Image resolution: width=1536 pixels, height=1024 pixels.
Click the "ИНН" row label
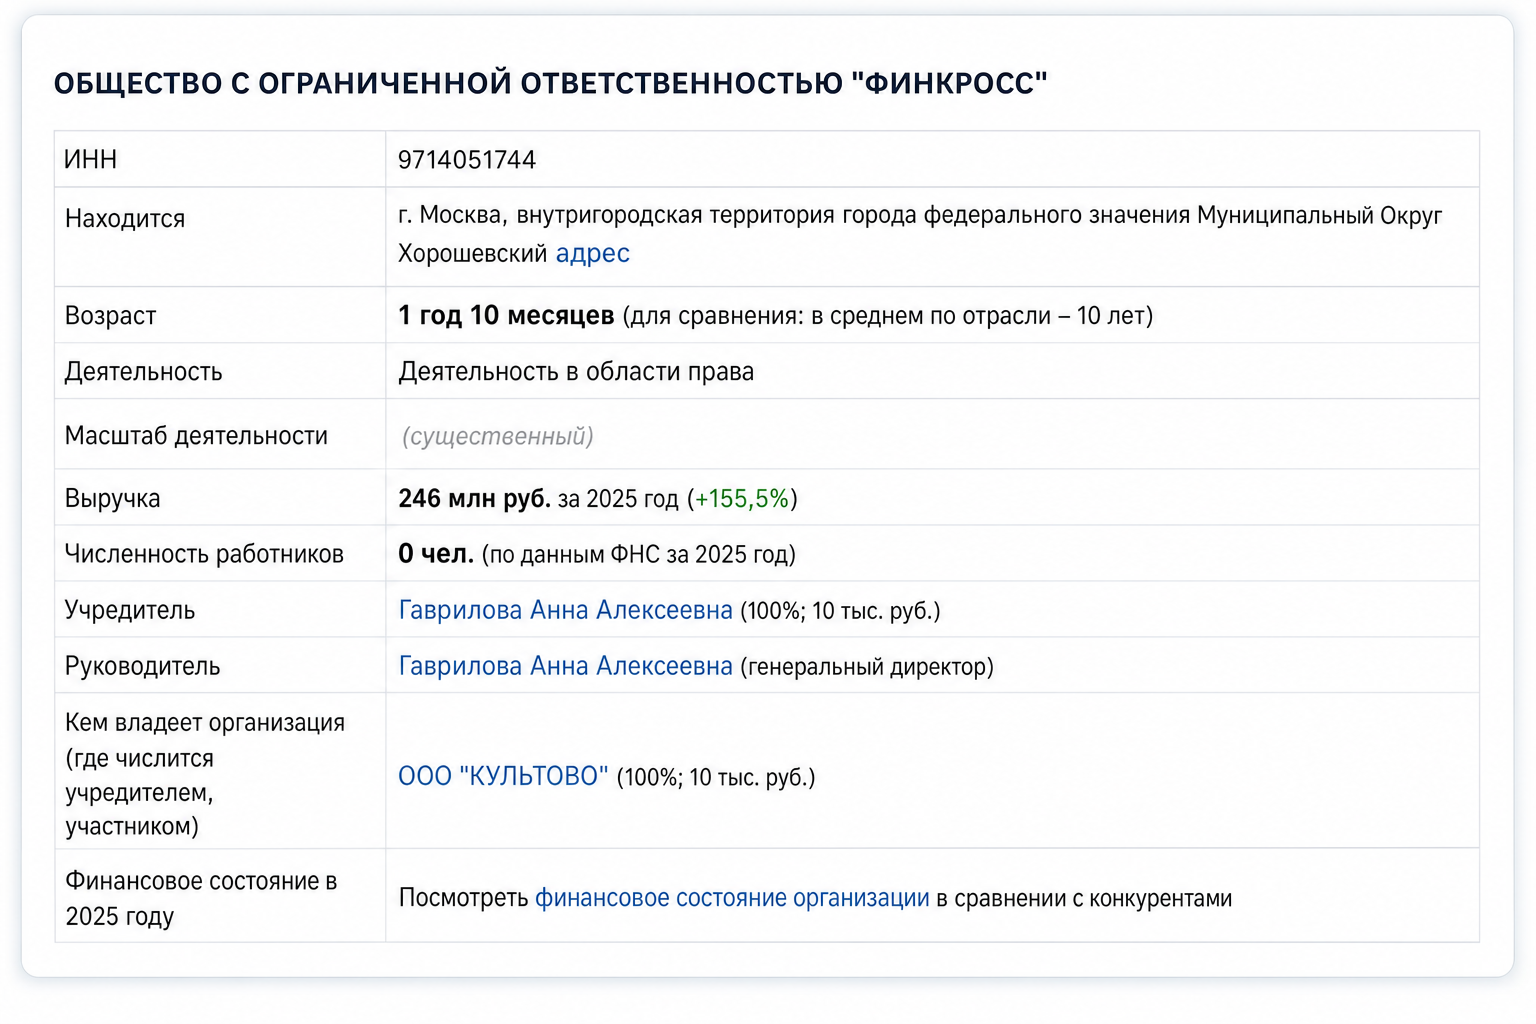(x=91, y=160)
